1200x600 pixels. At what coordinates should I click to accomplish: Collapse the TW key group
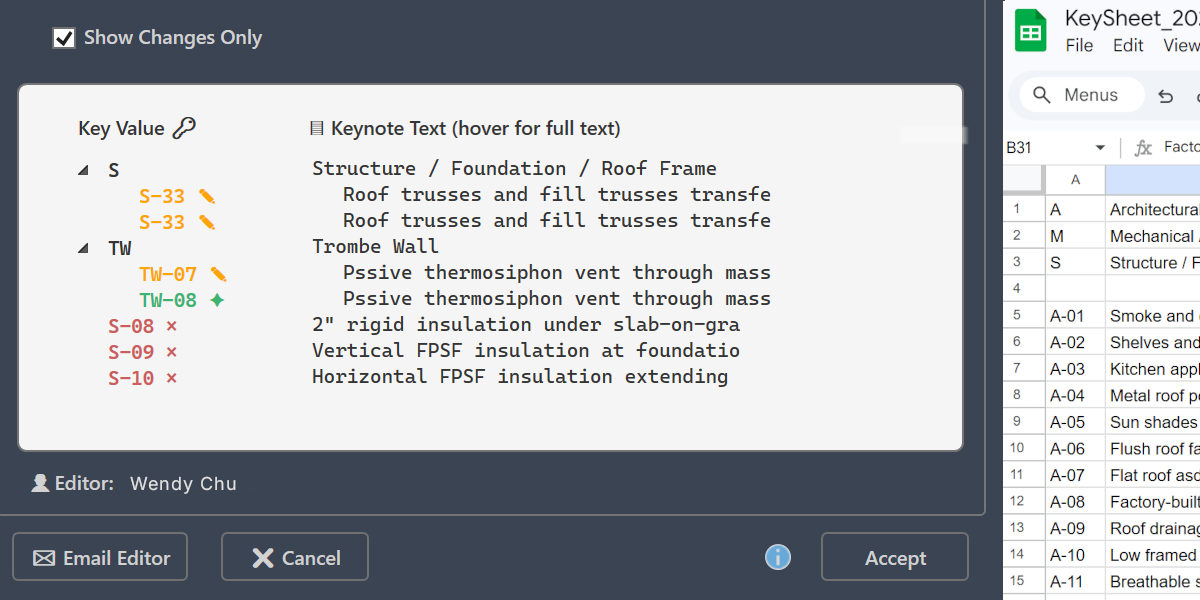coord(83,247)
